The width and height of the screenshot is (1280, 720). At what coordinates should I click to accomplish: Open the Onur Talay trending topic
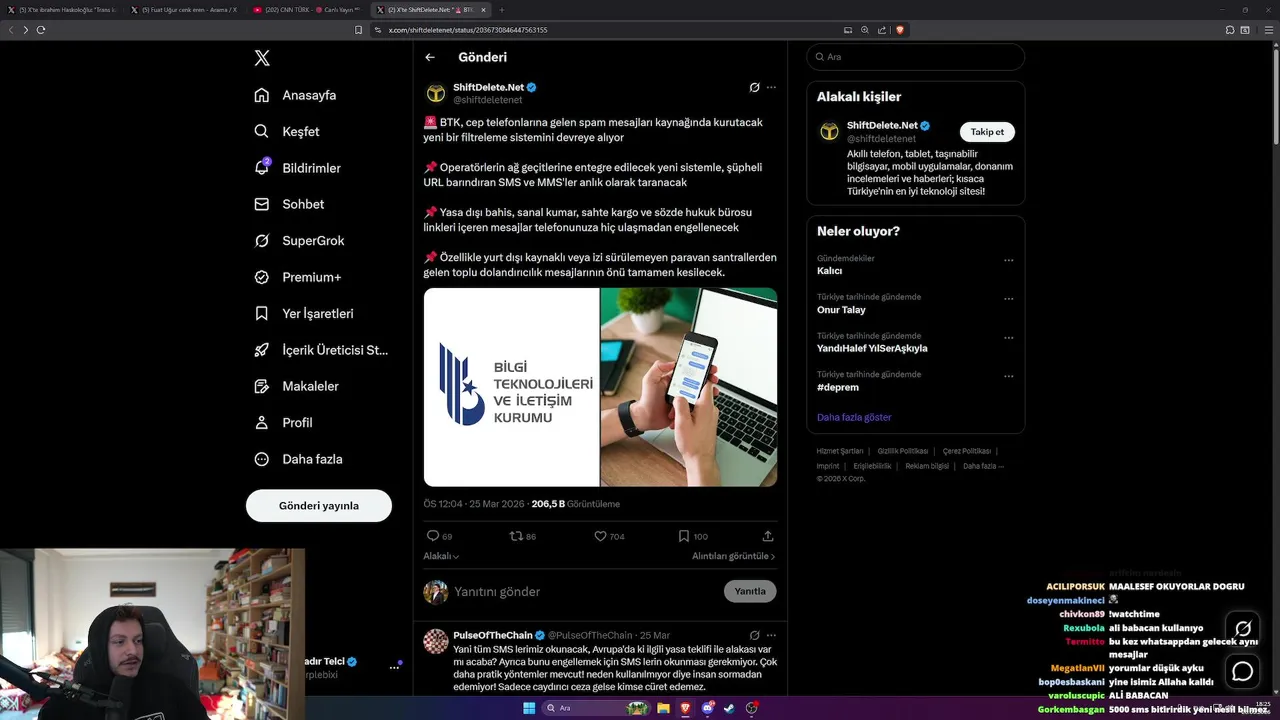[841, 310]
